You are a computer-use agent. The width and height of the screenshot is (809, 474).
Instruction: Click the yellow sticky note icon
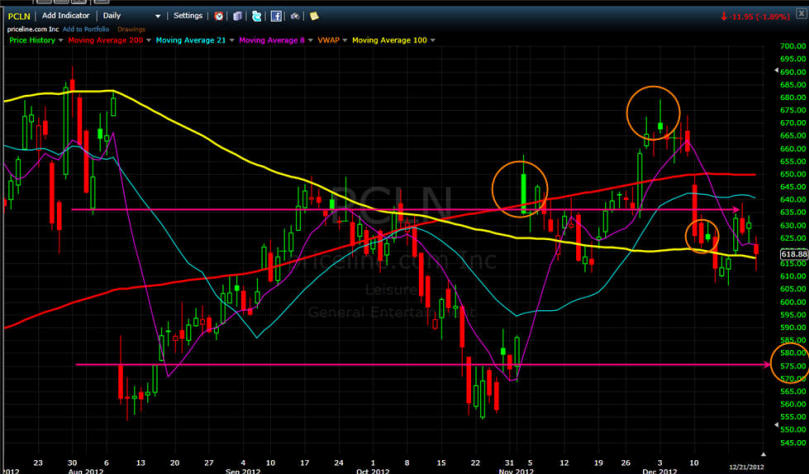click(314, 17)
